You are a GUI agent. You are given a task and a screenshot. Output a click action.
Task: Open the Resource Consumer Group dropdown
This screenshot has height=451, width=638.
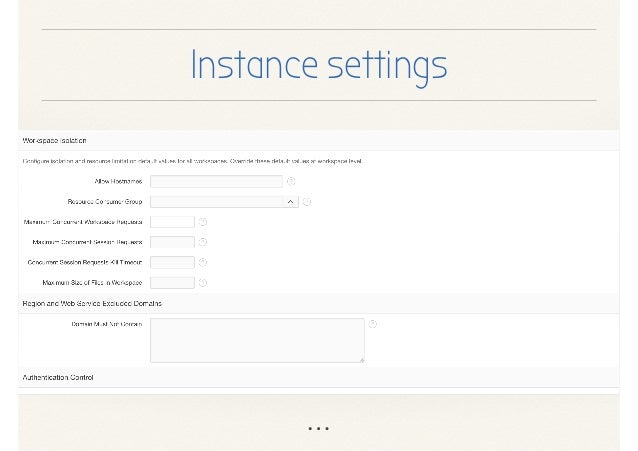(x=224, y=202)
